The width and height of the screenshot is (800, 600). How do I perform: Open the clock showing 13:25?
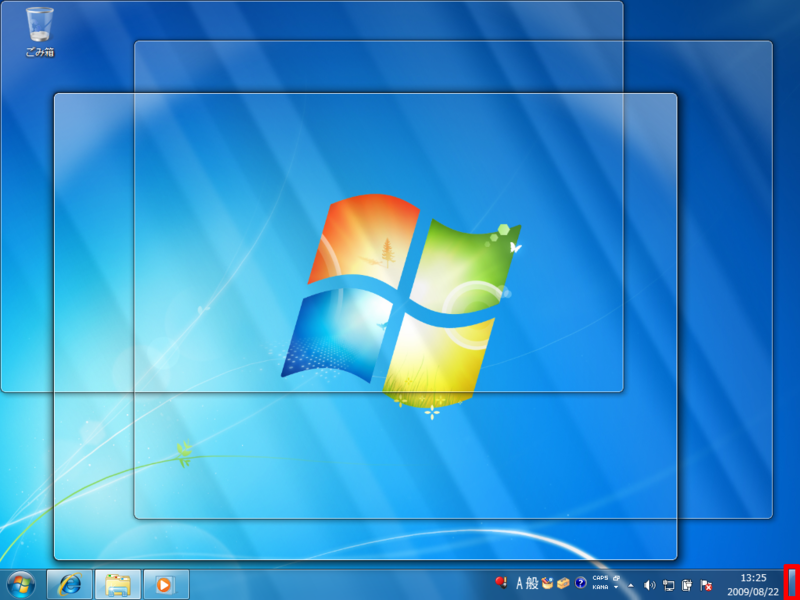coord(753,578)
